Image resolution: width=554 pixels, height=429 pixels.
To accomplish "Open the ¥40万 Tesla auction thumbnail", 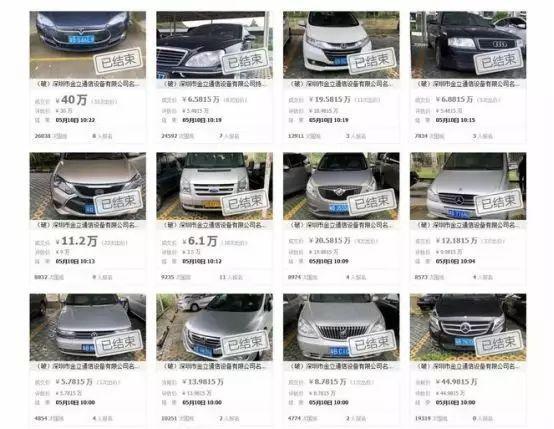I will (x=88, y=45).
